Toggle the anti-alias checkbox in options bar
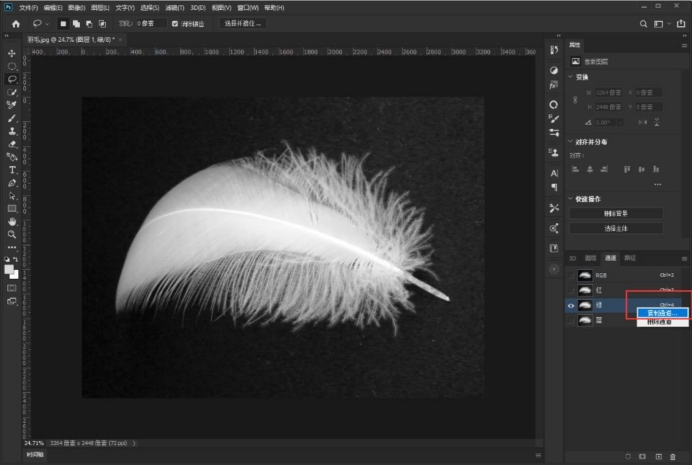Screen dimensions: 692x465 pyautogui.click(x=175, y=24)
